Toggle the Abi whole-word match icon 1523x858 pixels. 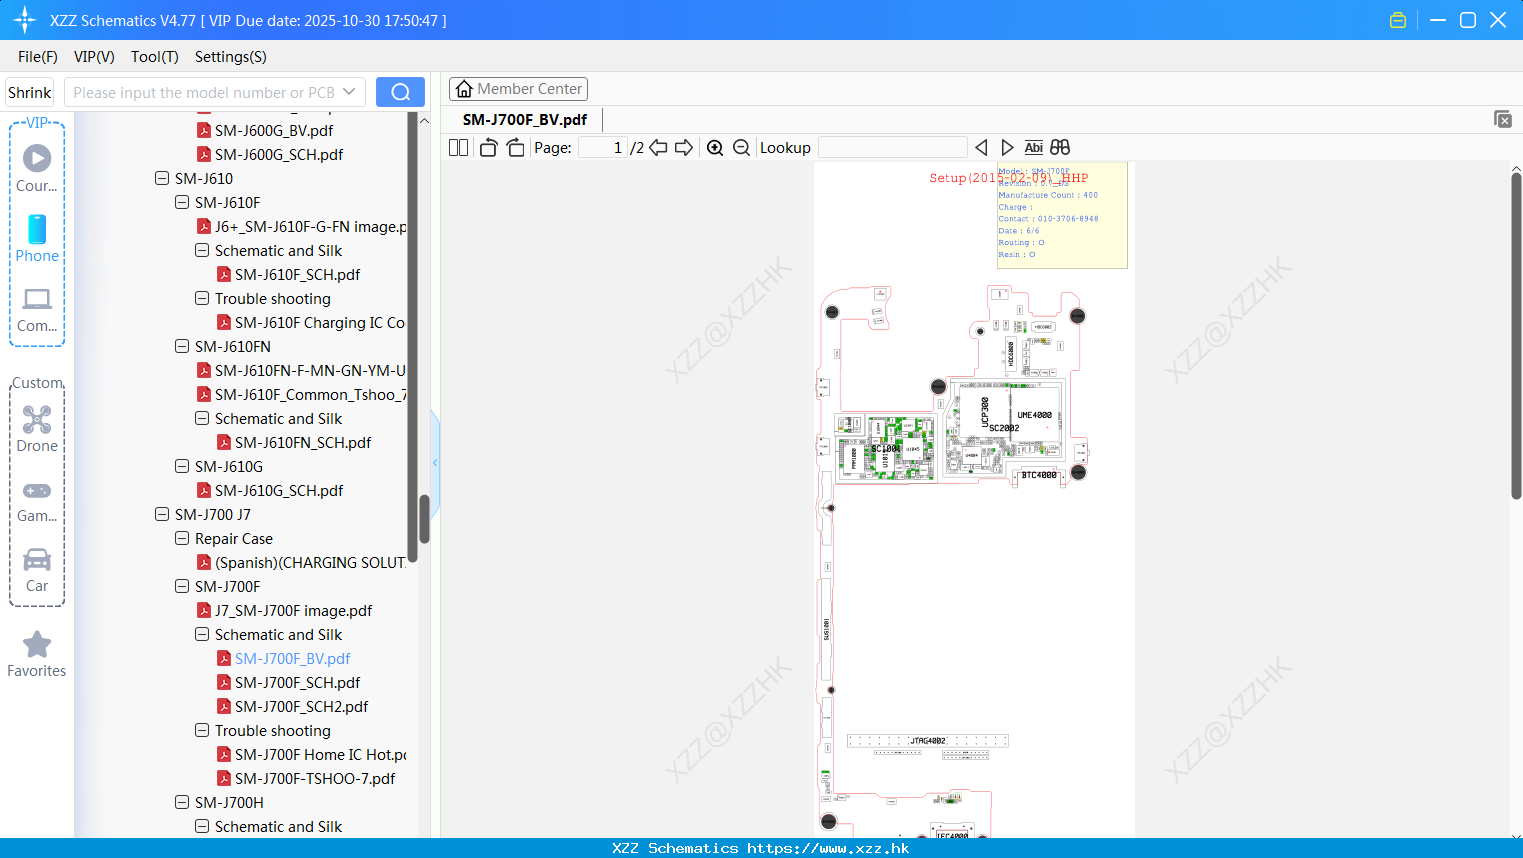click(x=1033, y=147)
